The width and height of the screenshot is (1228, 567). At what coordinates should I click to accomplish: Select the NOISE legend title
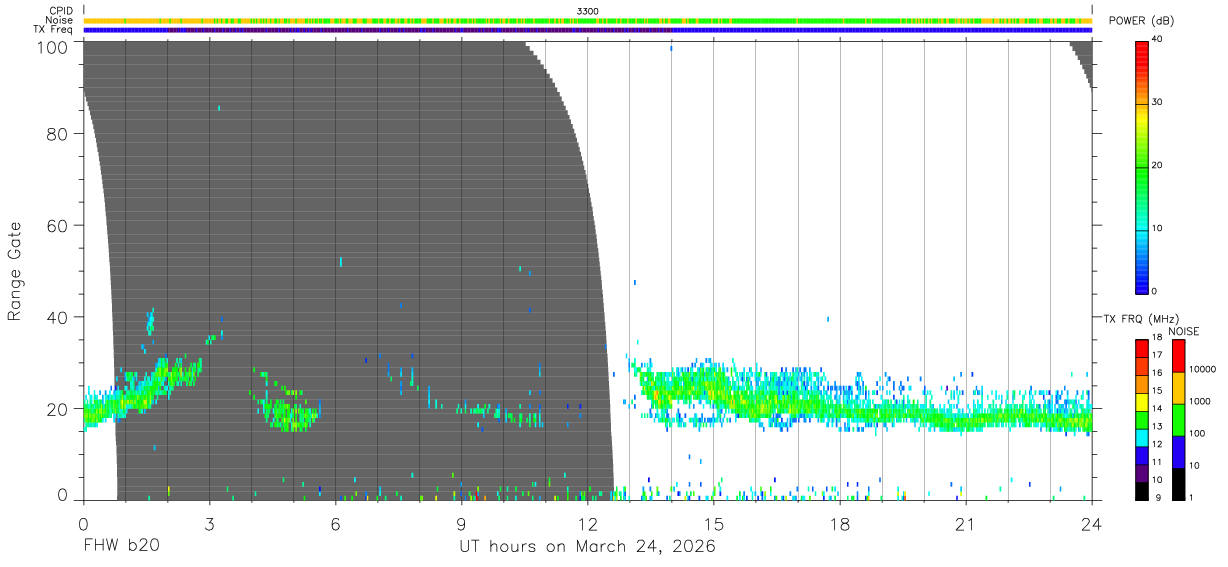pos(1184,331)
